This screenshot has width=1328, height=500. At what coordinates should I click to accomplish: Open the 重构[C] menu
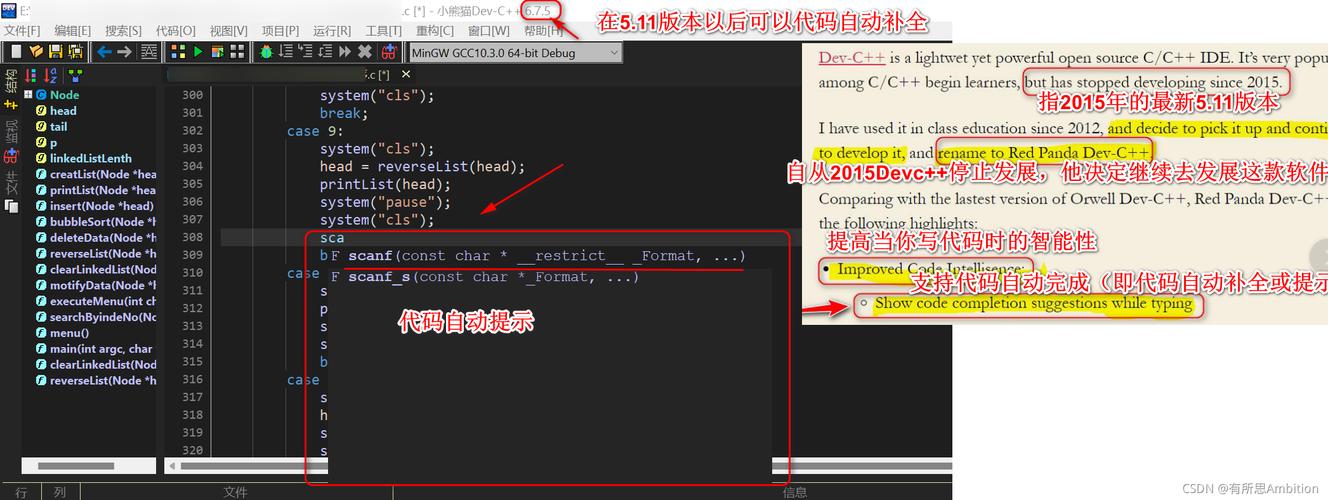click(435, 31)
